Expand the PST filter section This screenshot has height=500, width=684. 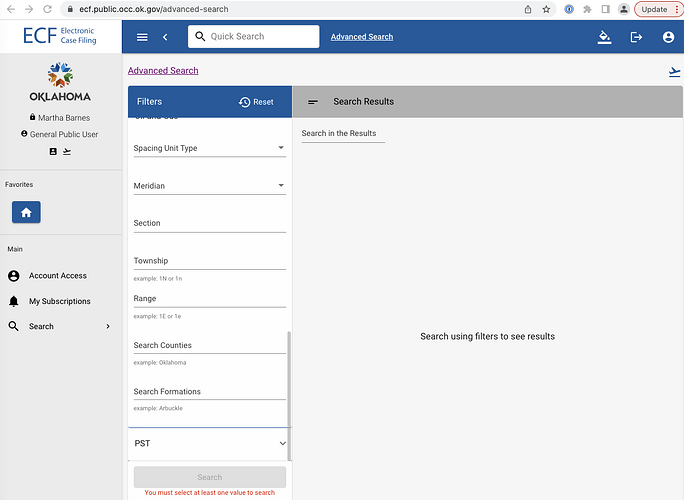click(x=209, y=443)
